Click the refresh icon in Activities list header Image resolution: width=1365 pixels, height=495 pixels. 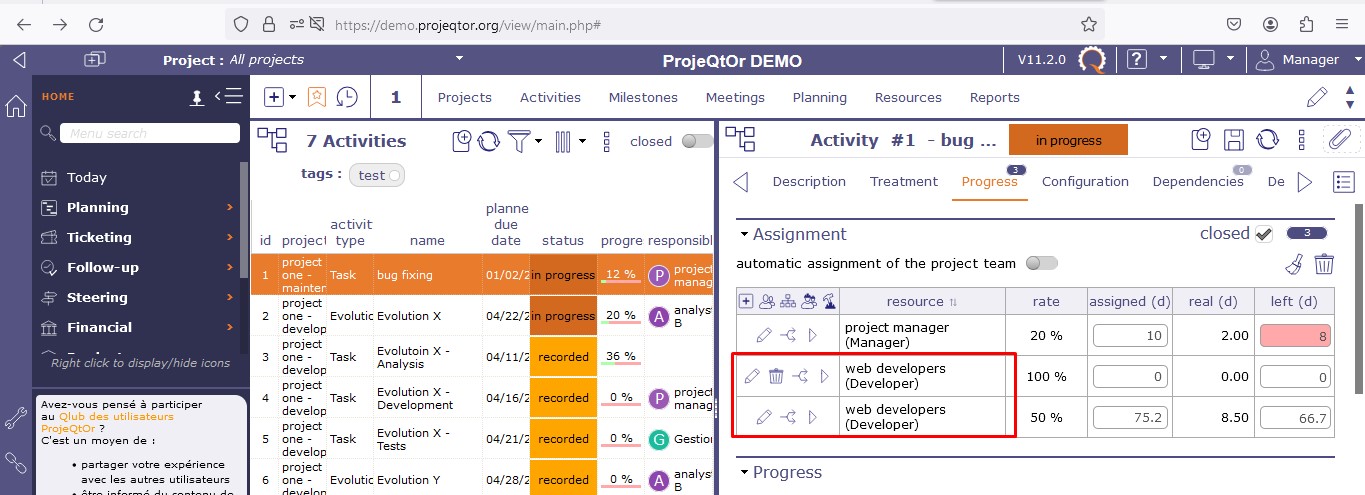(x=489, y=141)
